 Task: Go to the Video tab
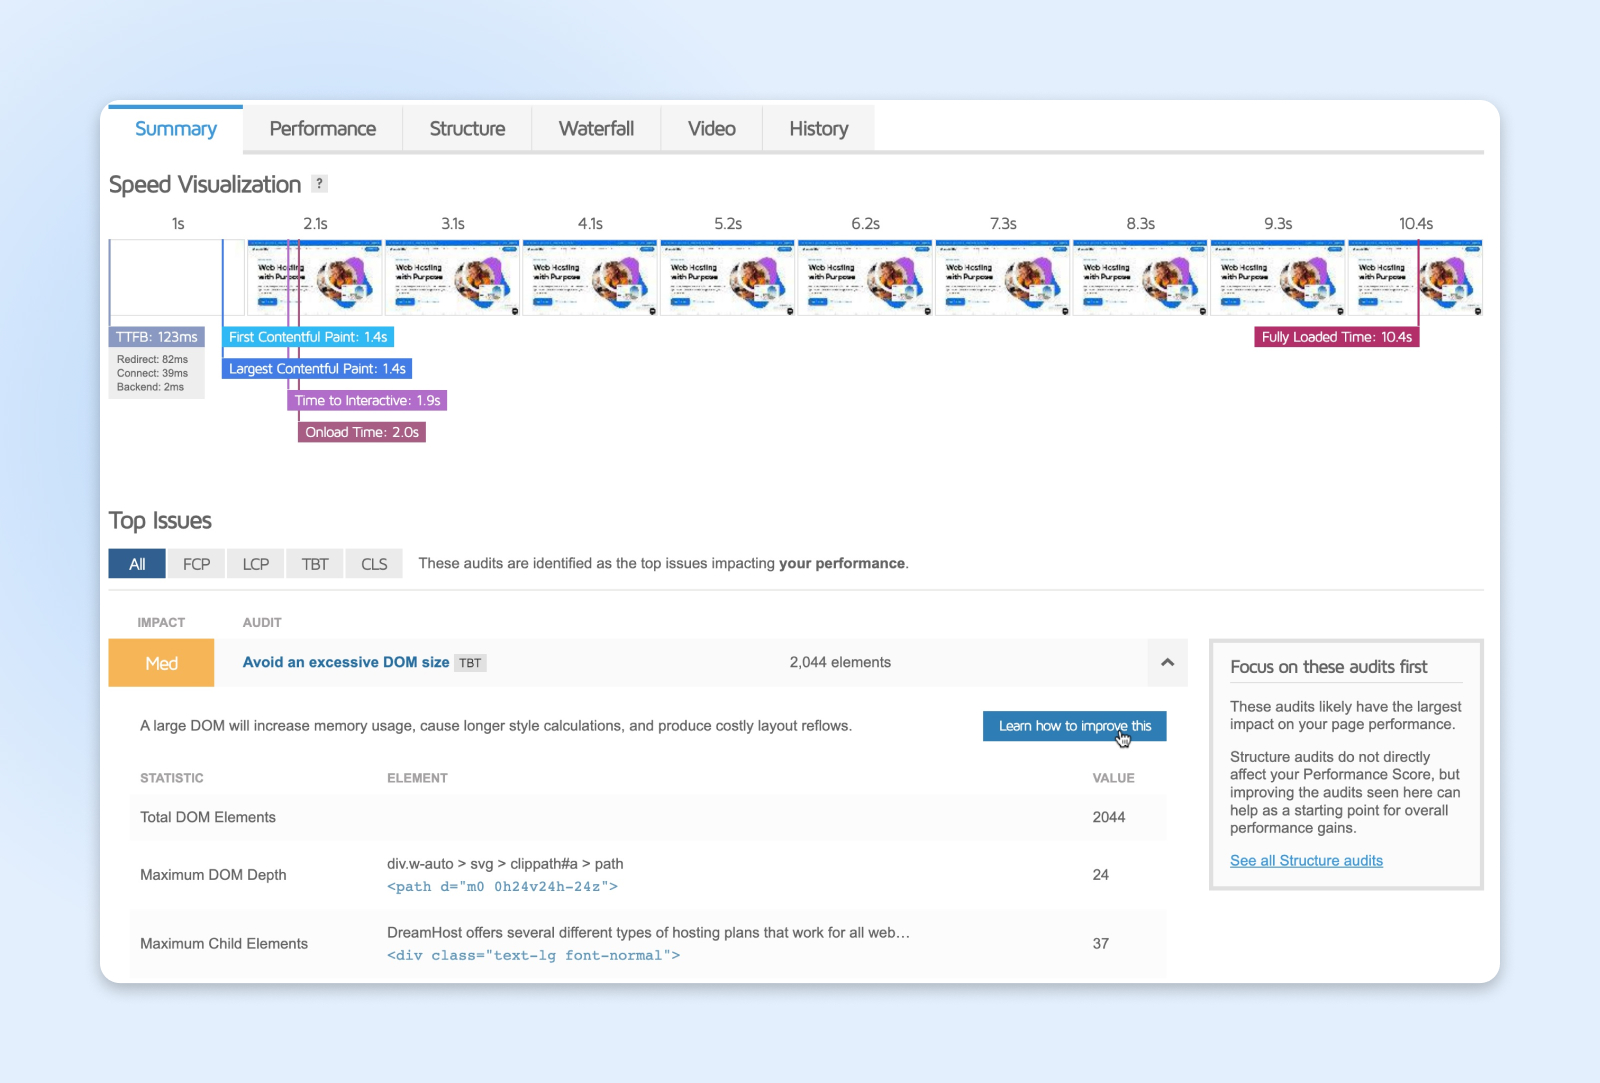coord(711,129)
